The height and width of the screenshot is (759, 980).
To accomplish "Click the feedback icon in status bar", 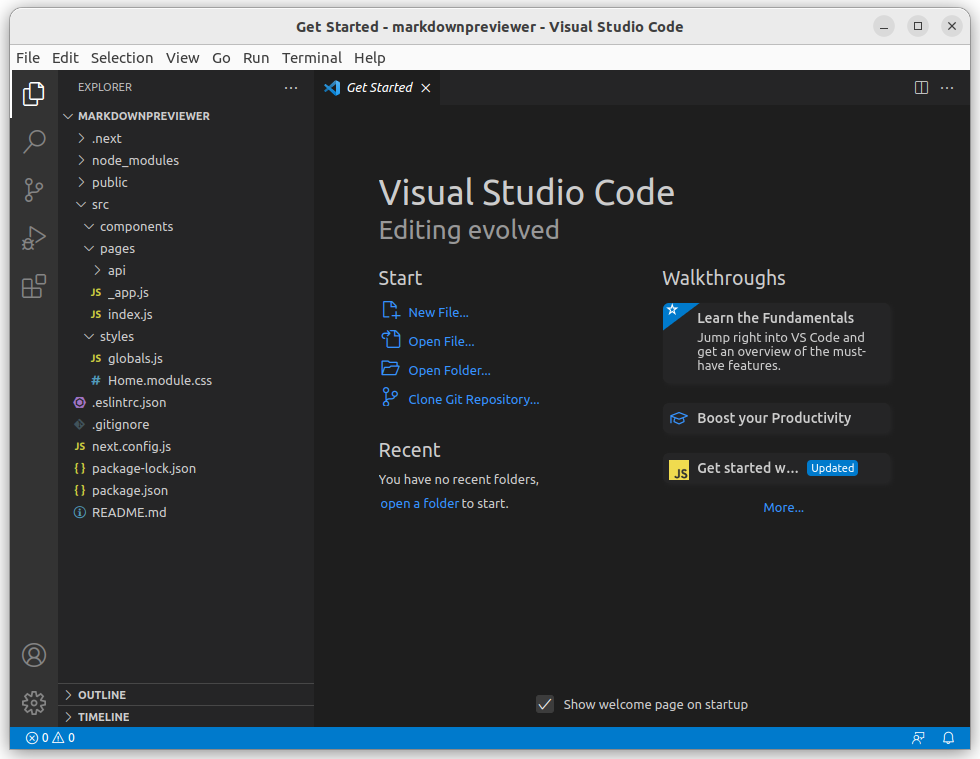I will 918,738.
